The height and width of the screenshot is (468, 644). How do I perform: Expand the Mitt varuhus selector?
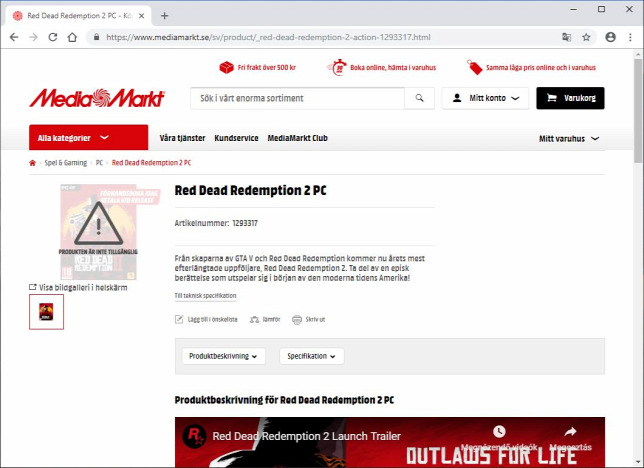[569, 138]
